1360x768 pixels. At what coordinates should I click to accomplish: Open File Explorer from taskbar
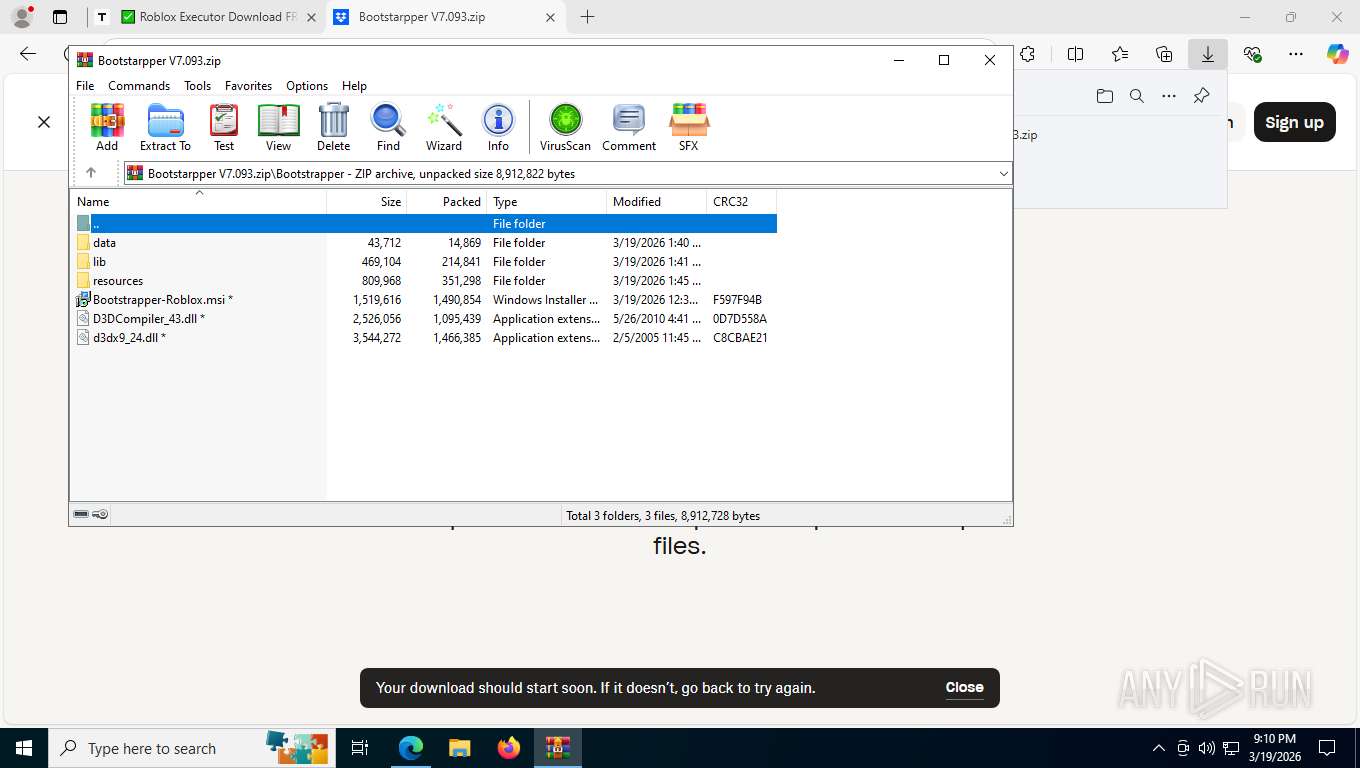459,748
